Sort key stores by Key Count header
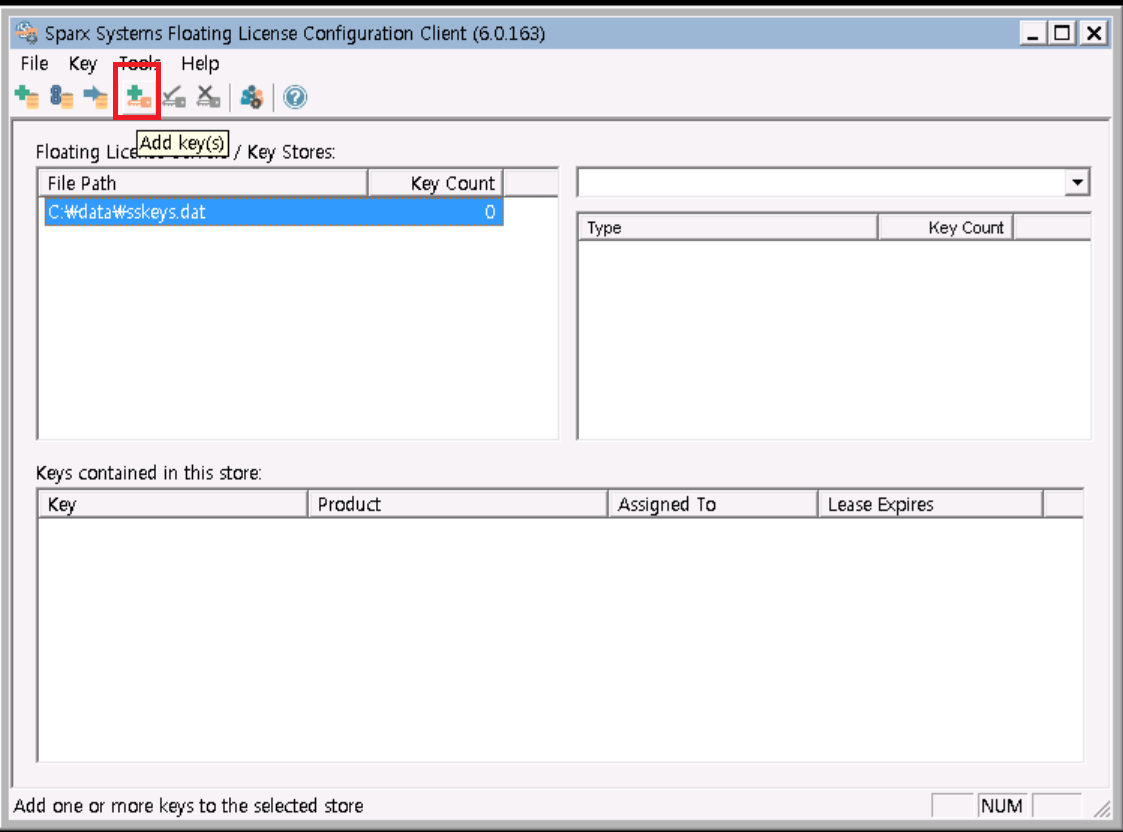This screenshot has width=1123, height=832. (435, 183)
